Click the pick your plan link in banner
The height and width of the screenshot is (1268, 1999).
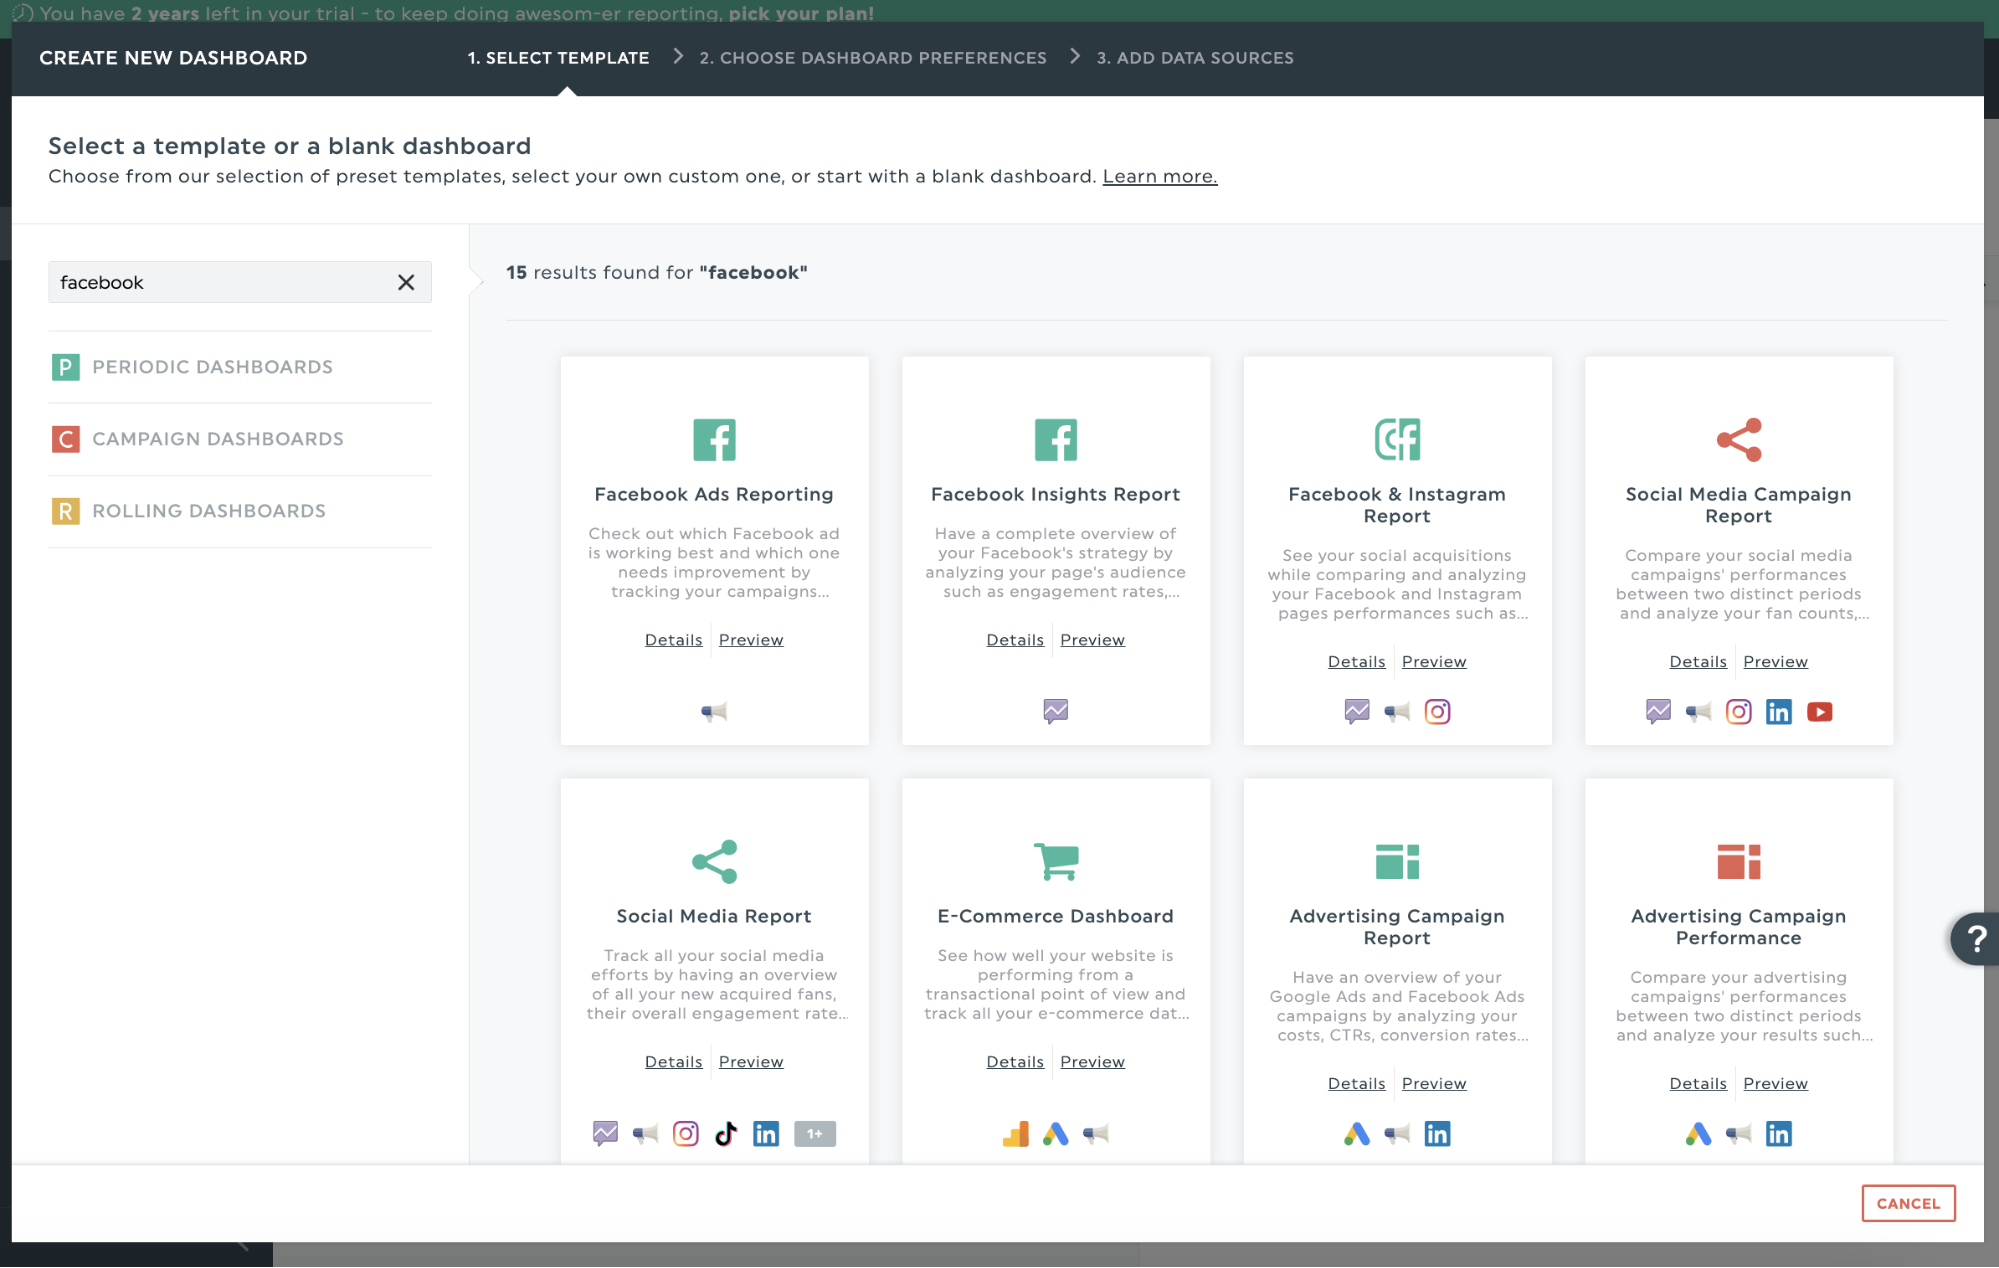(801, 13)
